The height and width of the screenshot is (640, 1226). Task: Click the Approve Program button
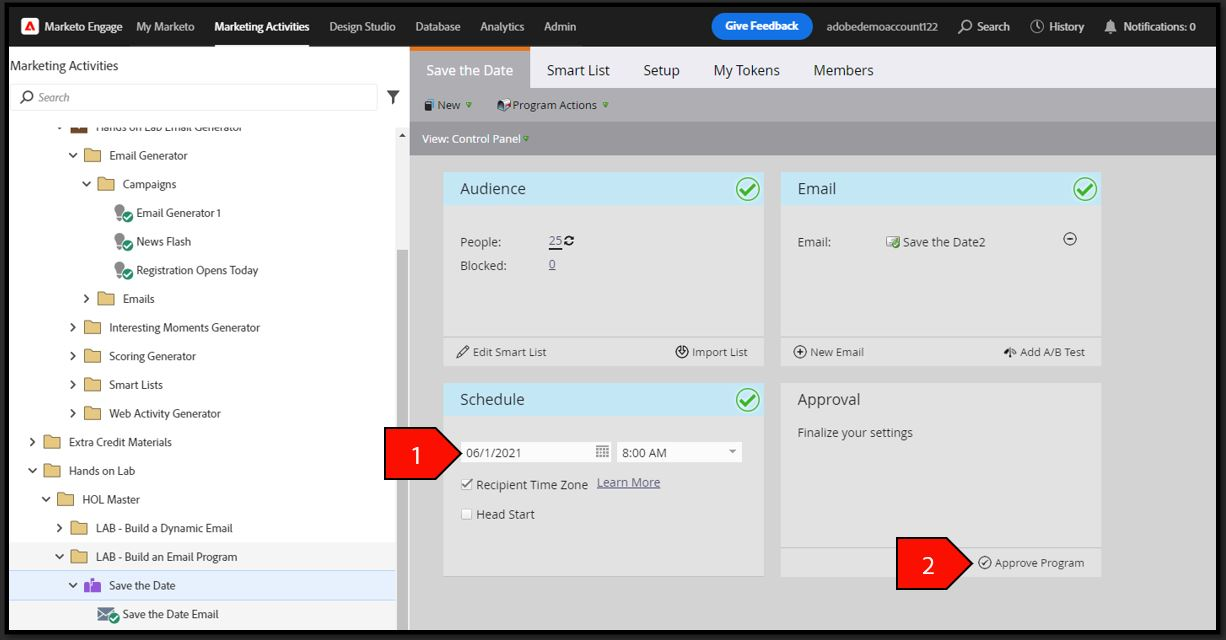[x=1031, y=563]
